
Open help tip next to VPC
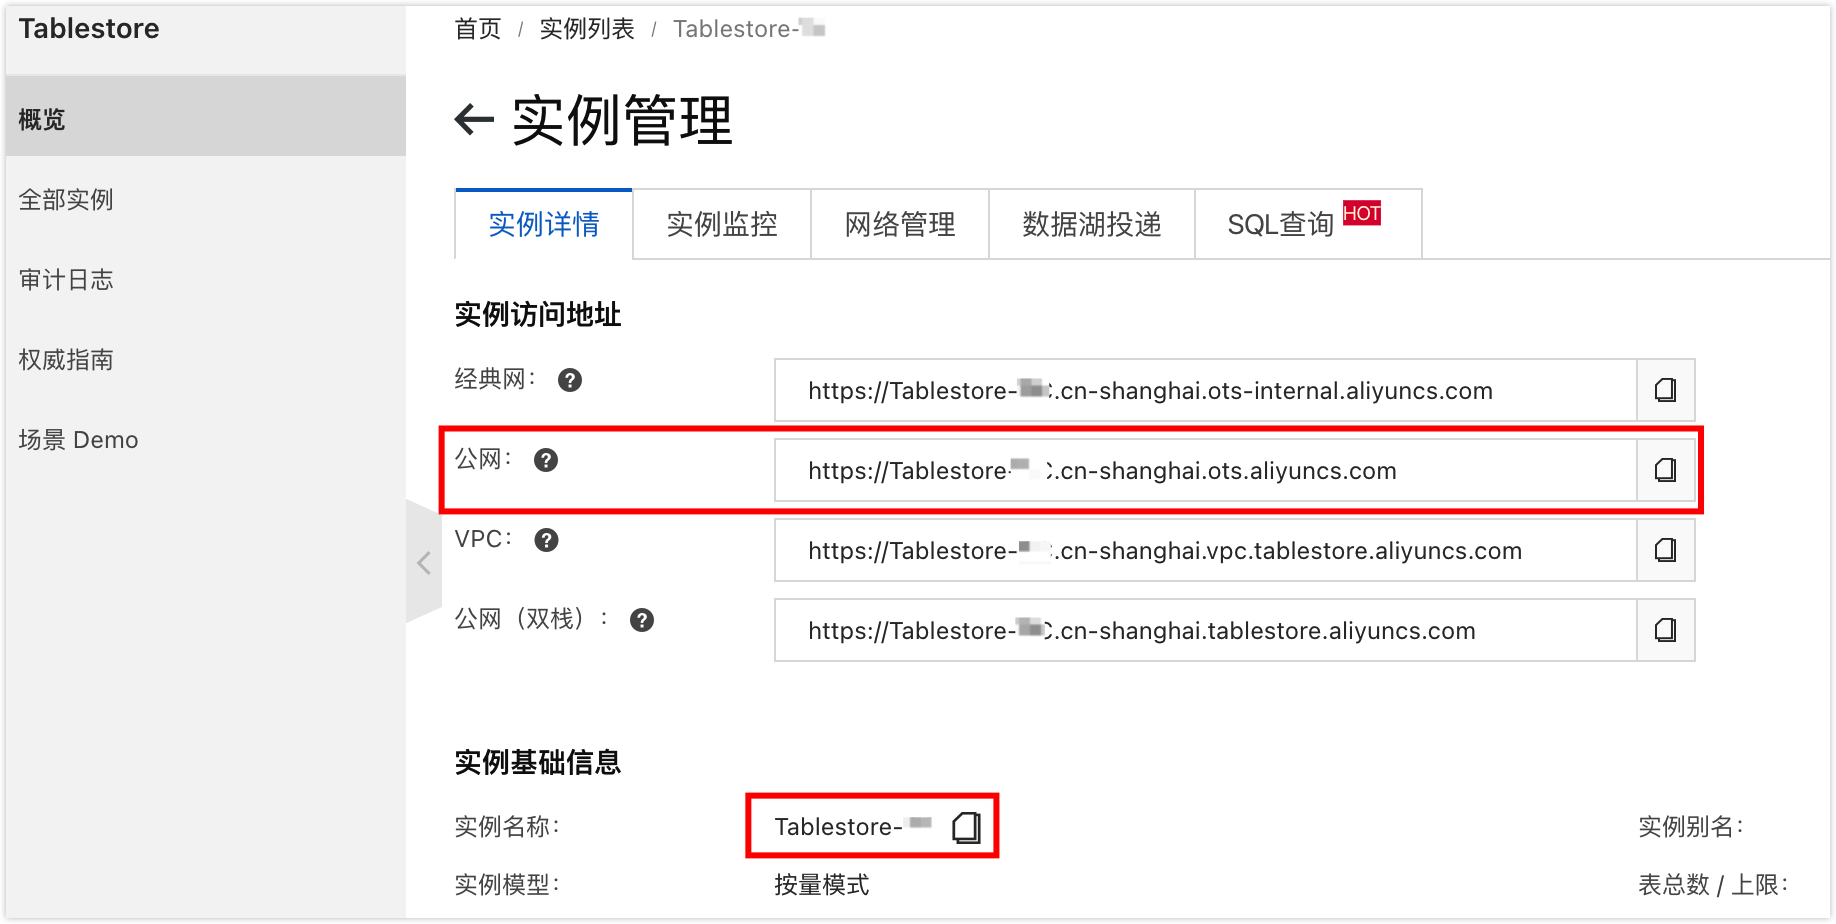point(546,540)
